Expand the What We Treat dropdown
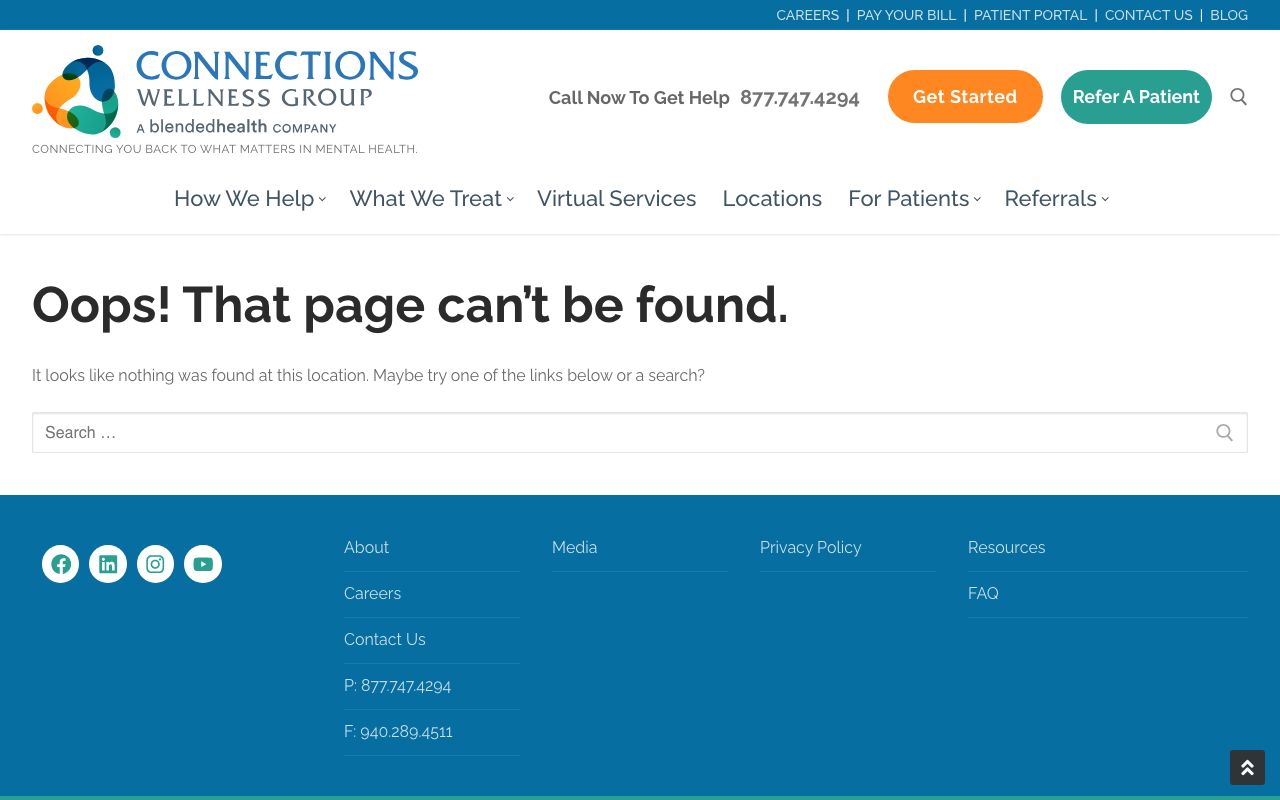The image size is (1280, 800). coord(430,199)
